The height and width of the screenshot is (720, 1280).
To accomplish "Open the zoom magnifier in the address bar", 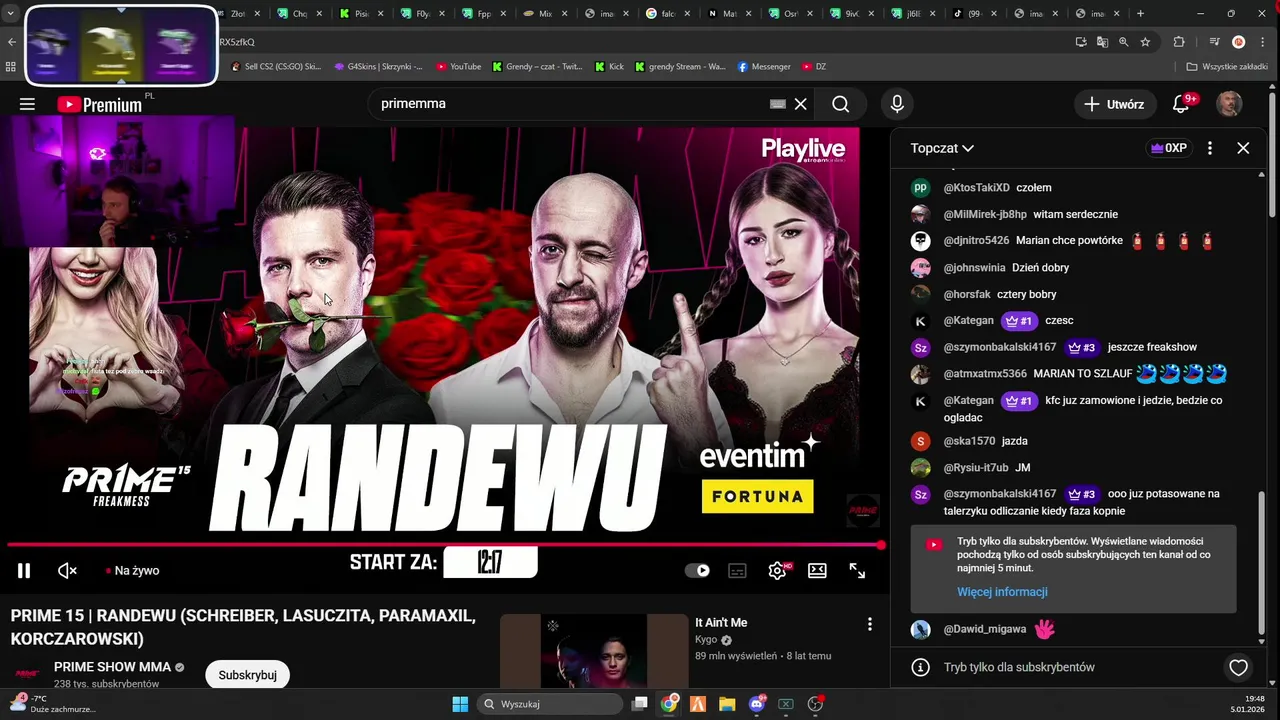I will [1123, 42].
